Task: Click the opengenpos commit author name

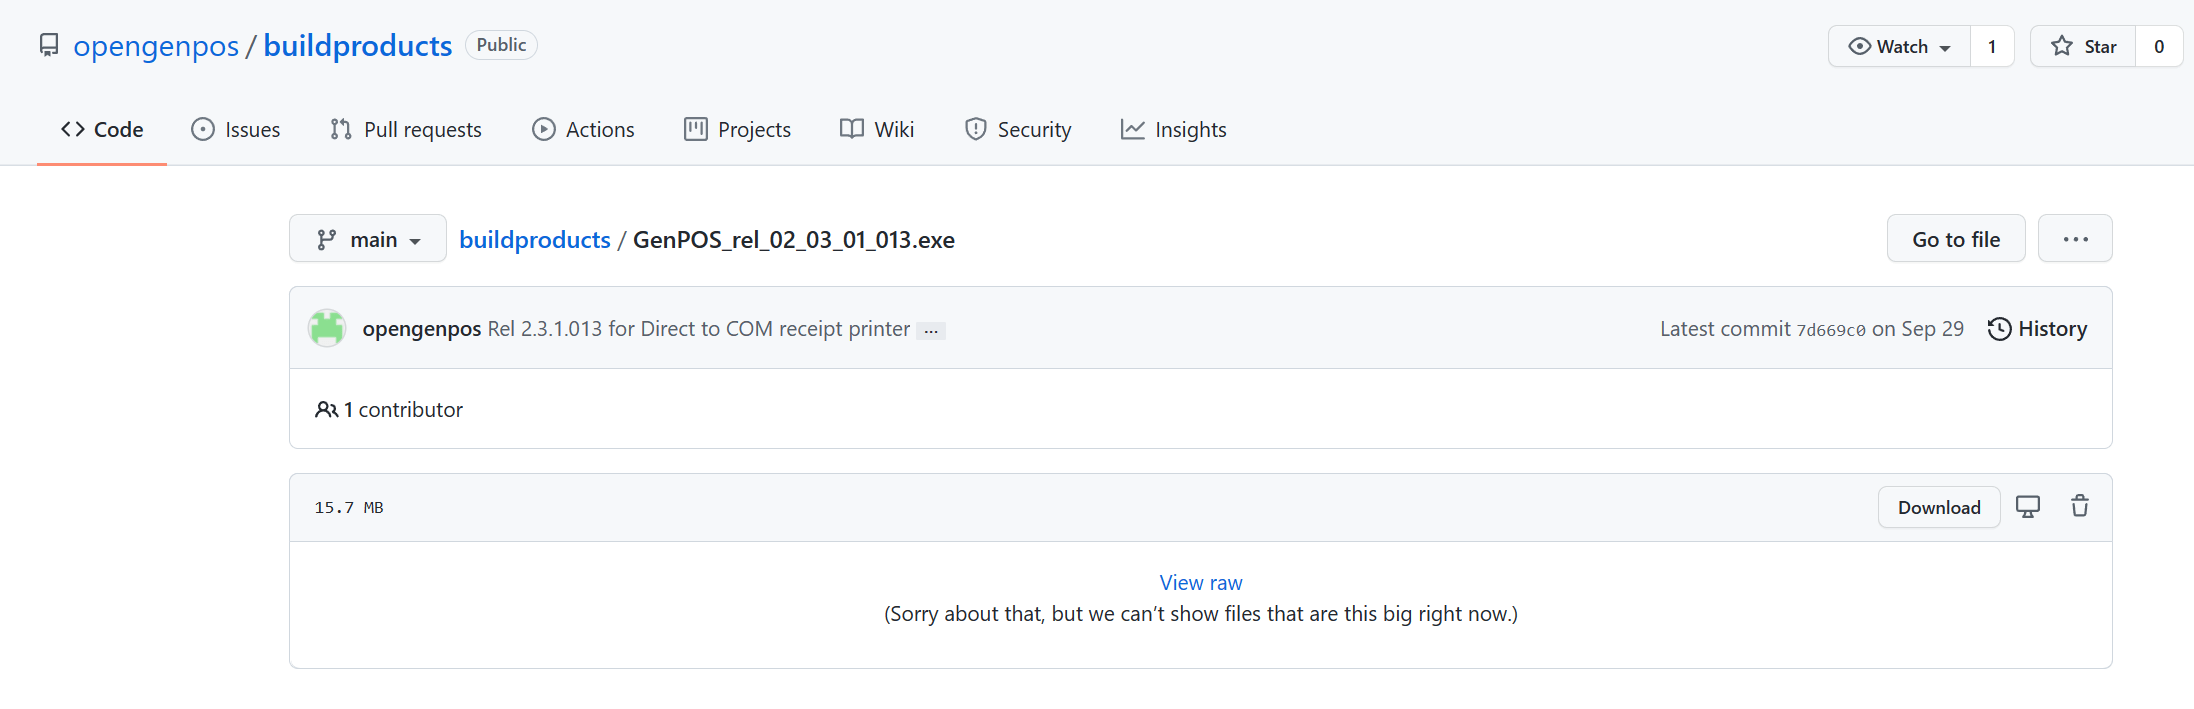Action: click(421, 329)
